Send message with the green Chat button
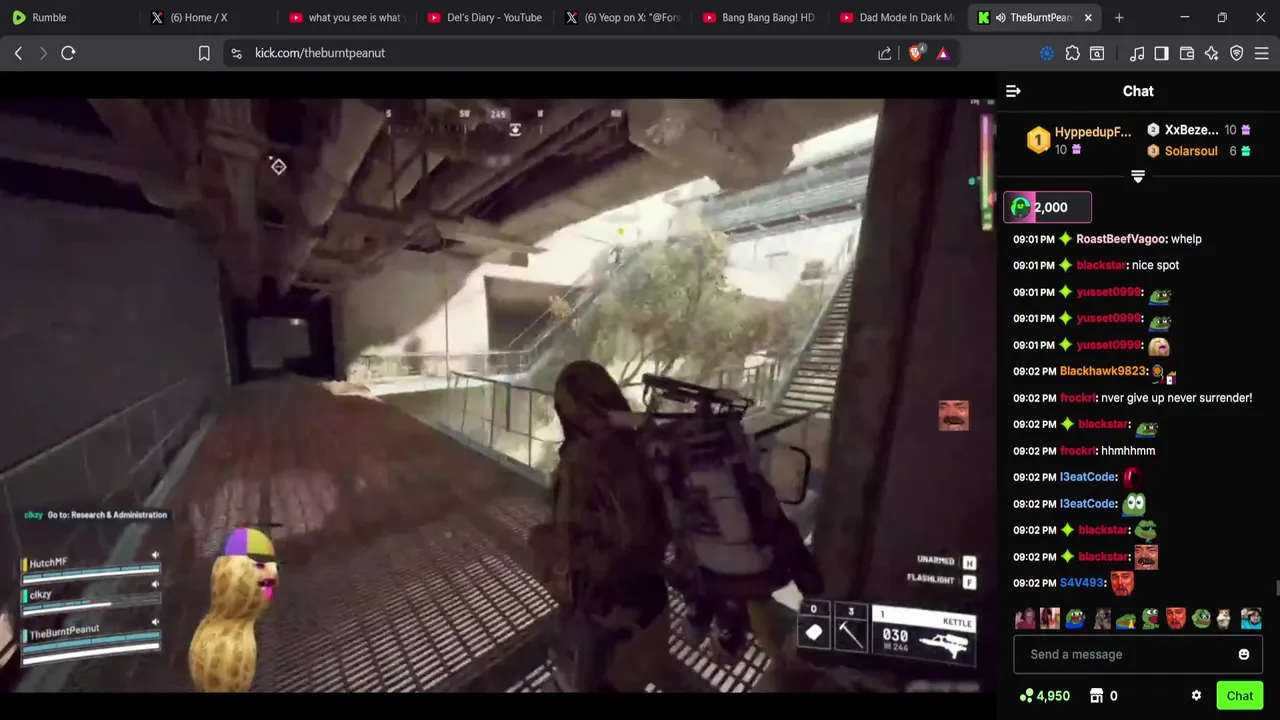The height and width of the screenshot is (720, 1280). coord(1240,696)
